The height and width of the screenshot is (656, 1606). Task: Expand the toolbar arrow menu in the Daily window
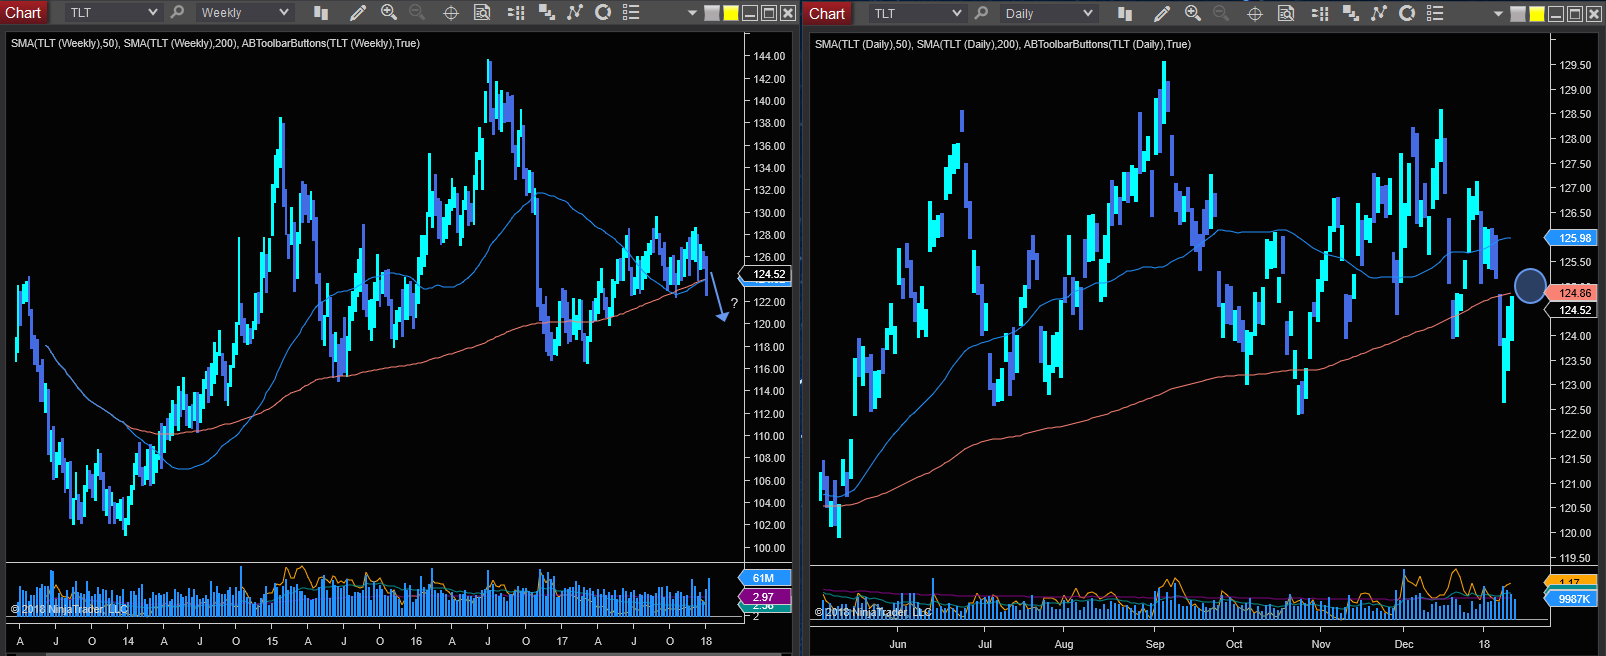point(1498,14)
